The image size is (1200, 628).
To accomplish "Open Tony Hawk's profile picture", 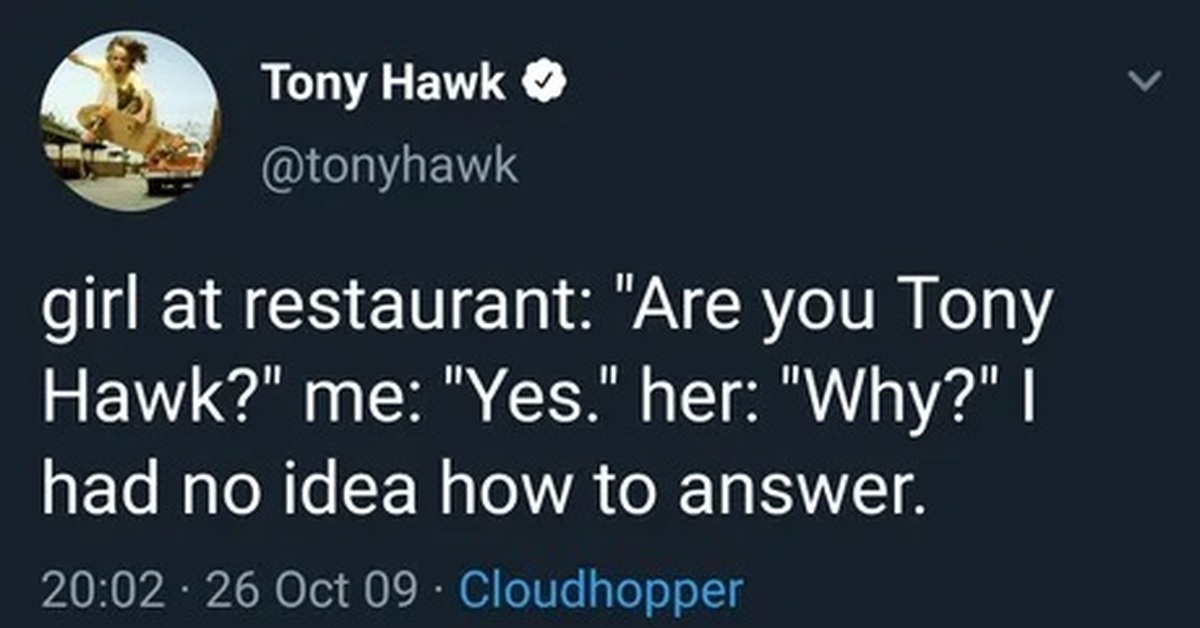I will 129,121.
